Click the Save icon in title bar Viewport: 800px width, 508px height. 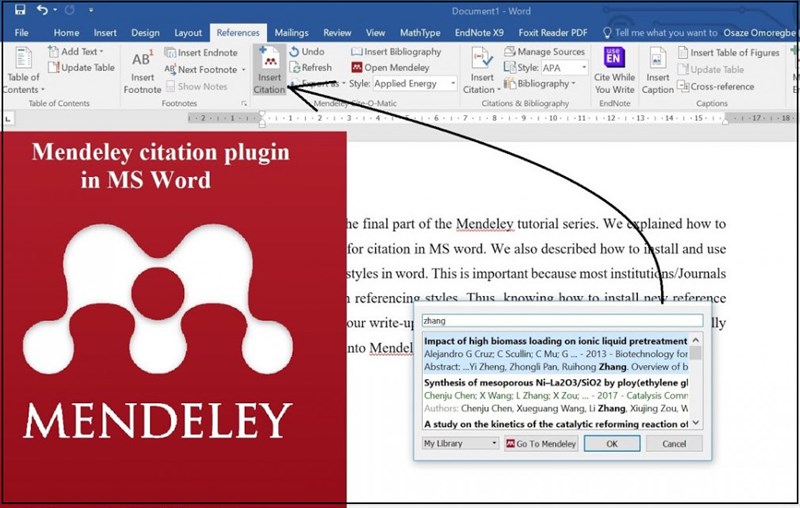tap(20, 10)
